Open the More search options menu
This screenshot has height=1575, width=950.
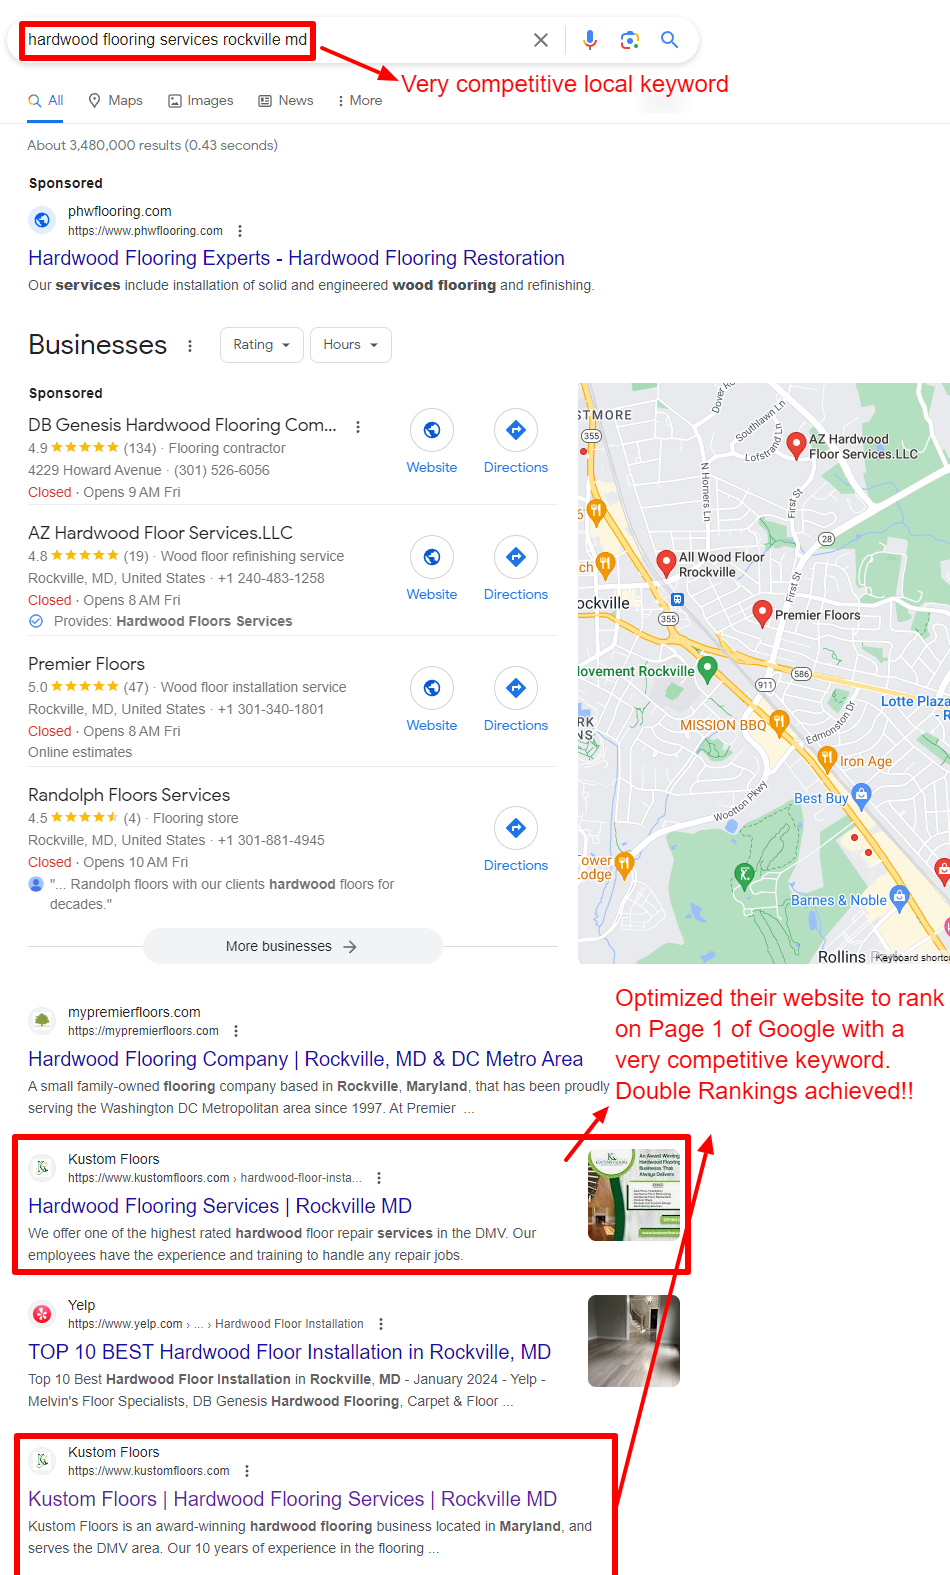(x=360, y=101)
